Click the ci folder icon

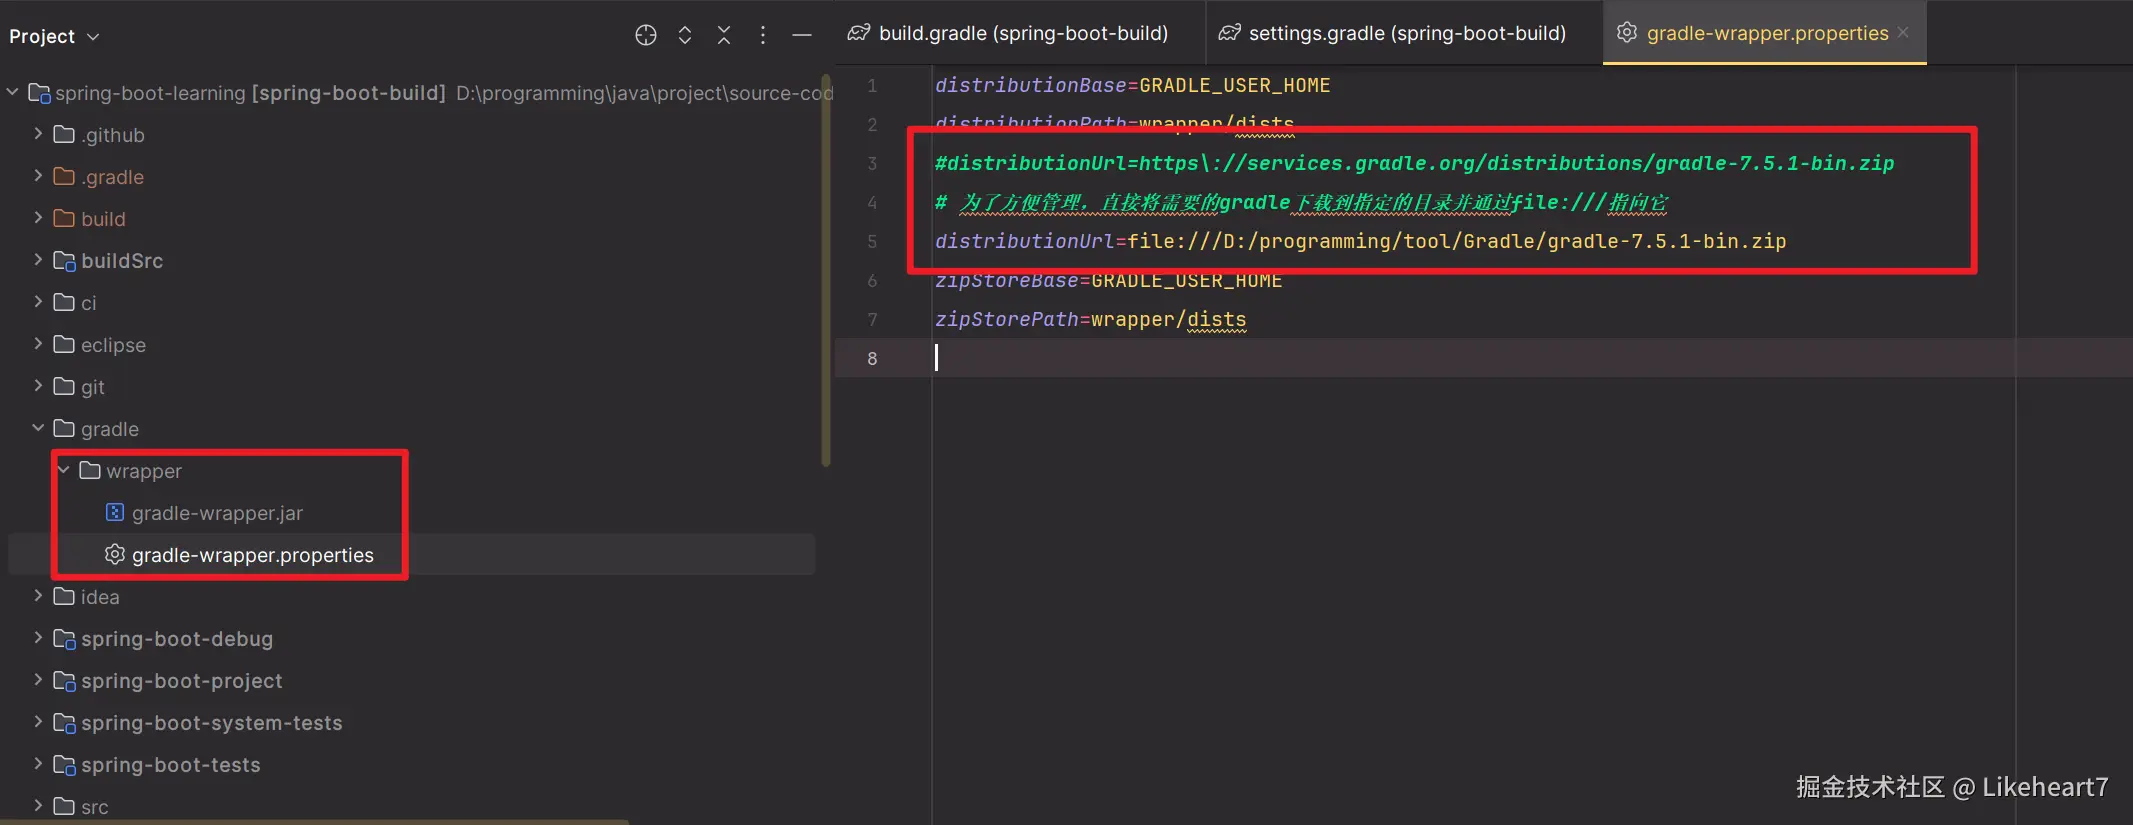coord(64,302)
